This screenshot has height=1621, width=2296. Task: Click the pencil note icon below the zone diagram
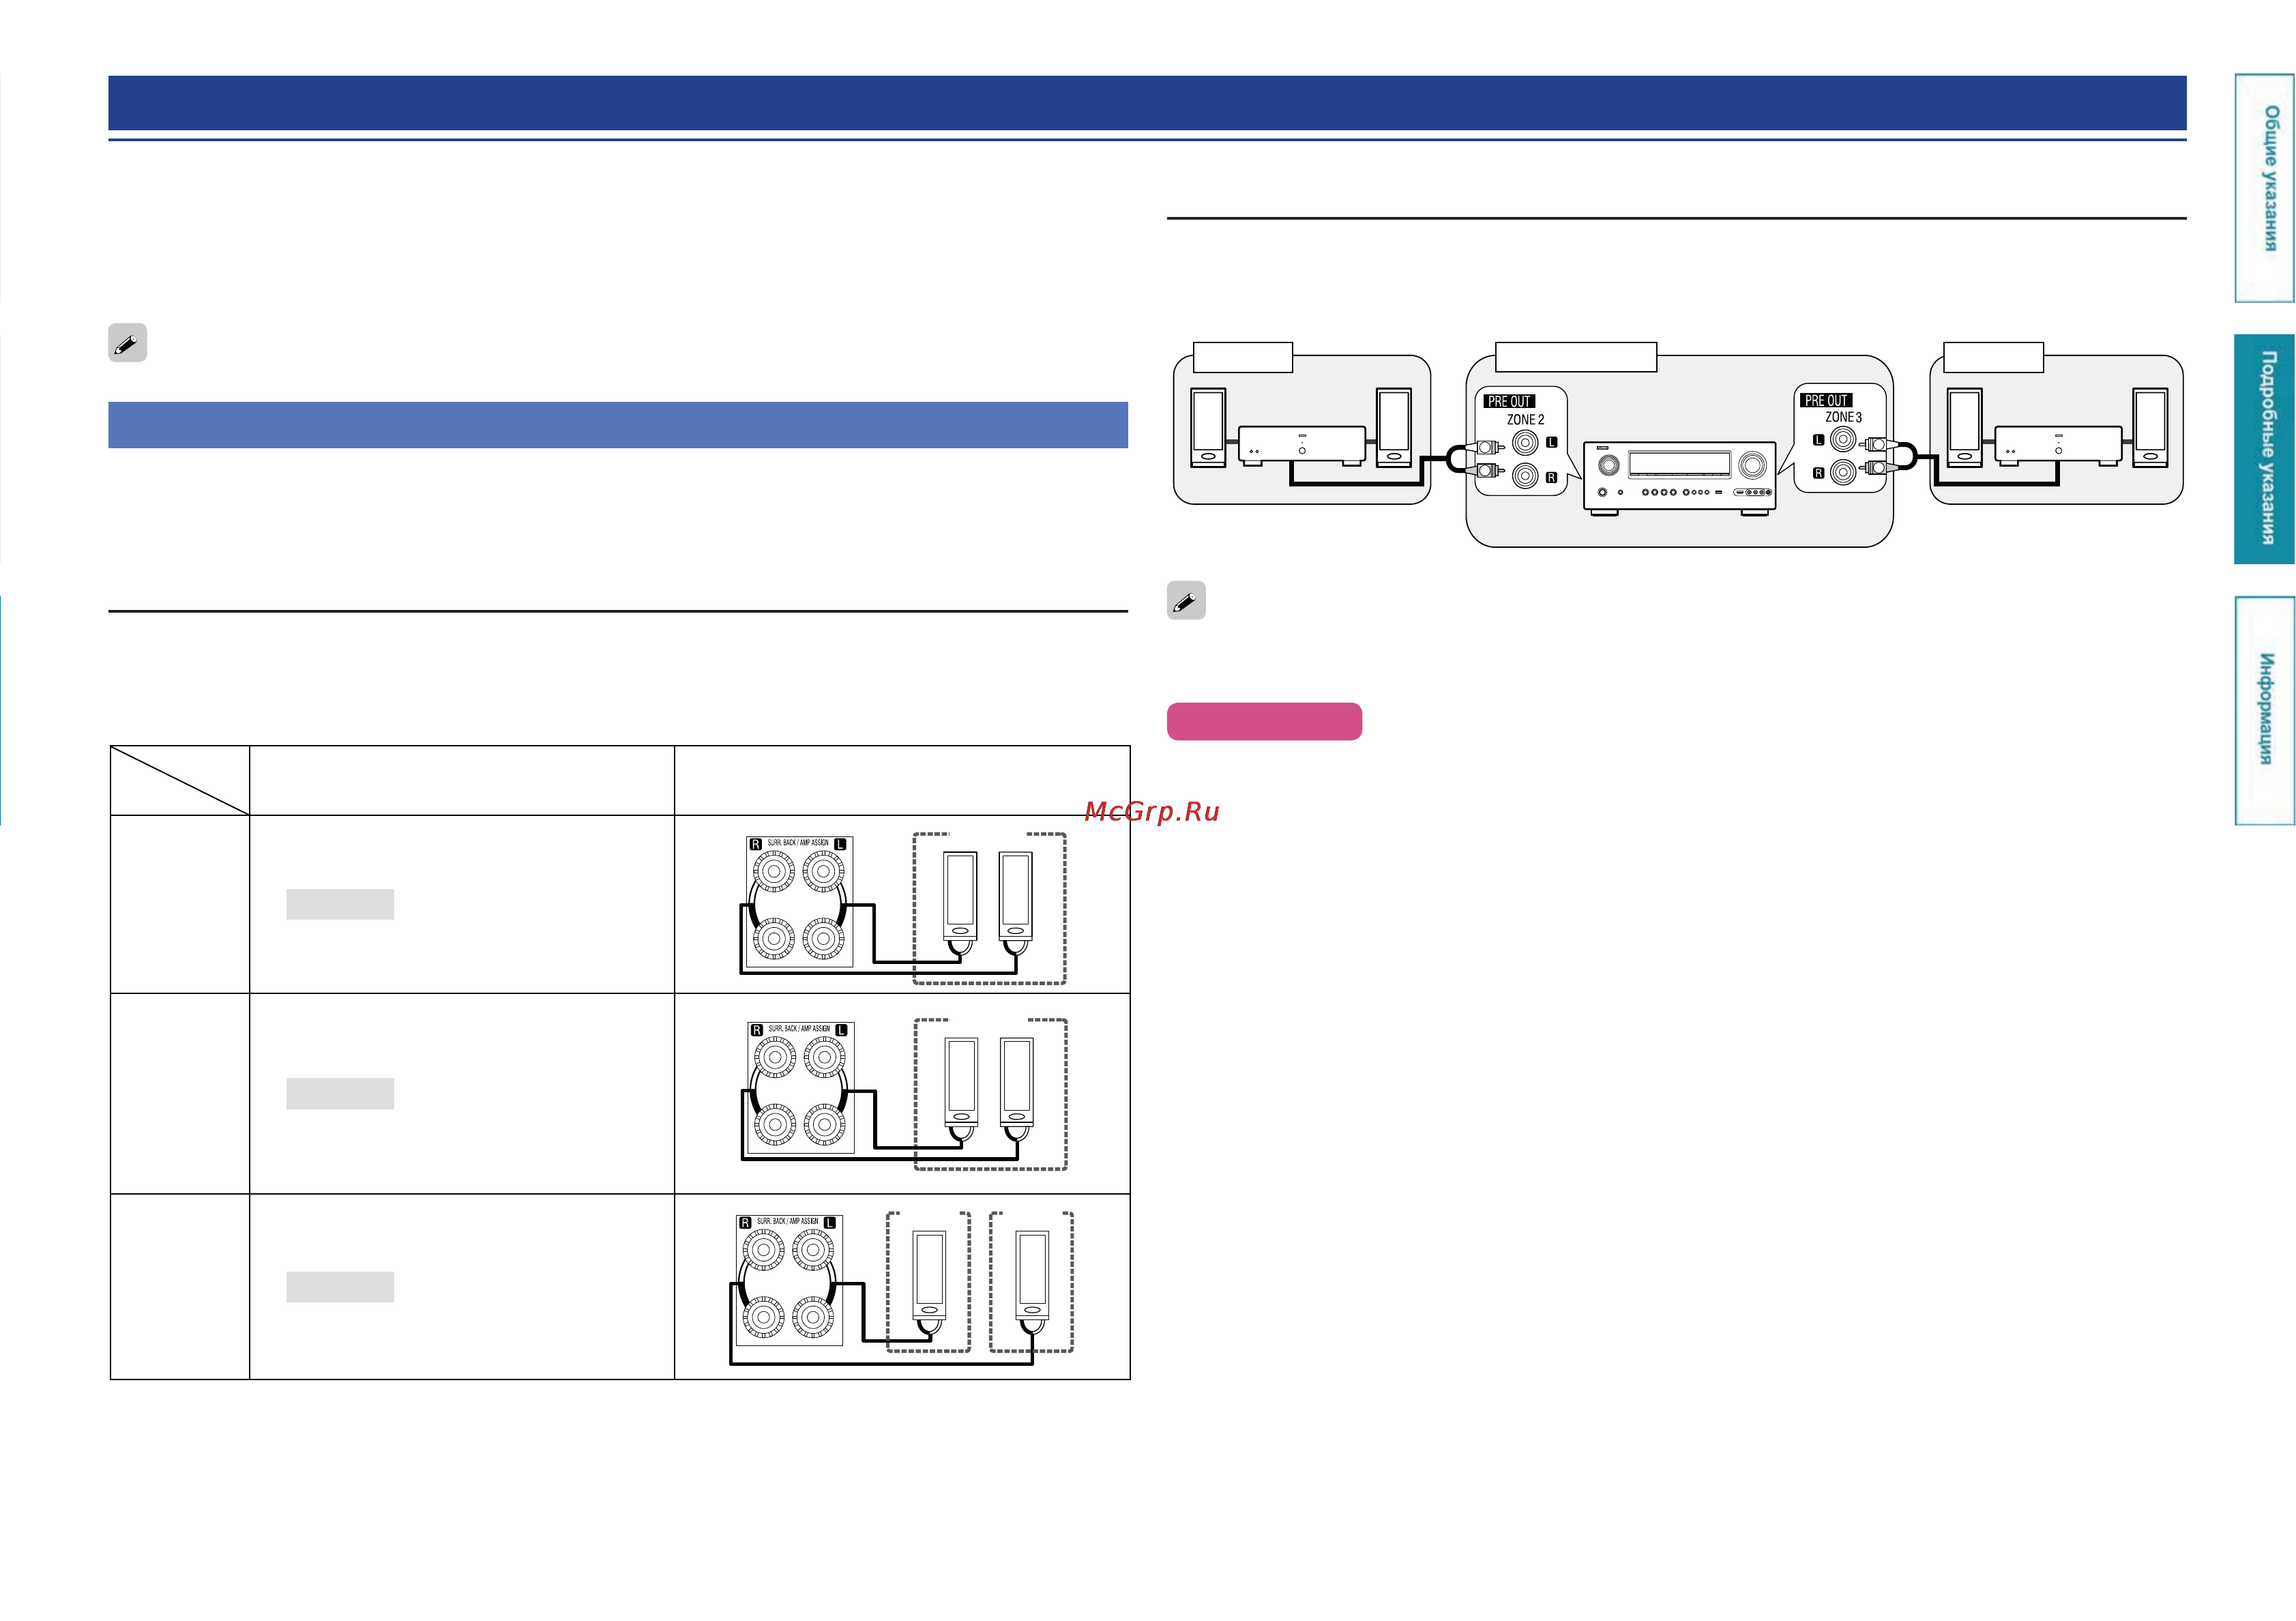1186,600
